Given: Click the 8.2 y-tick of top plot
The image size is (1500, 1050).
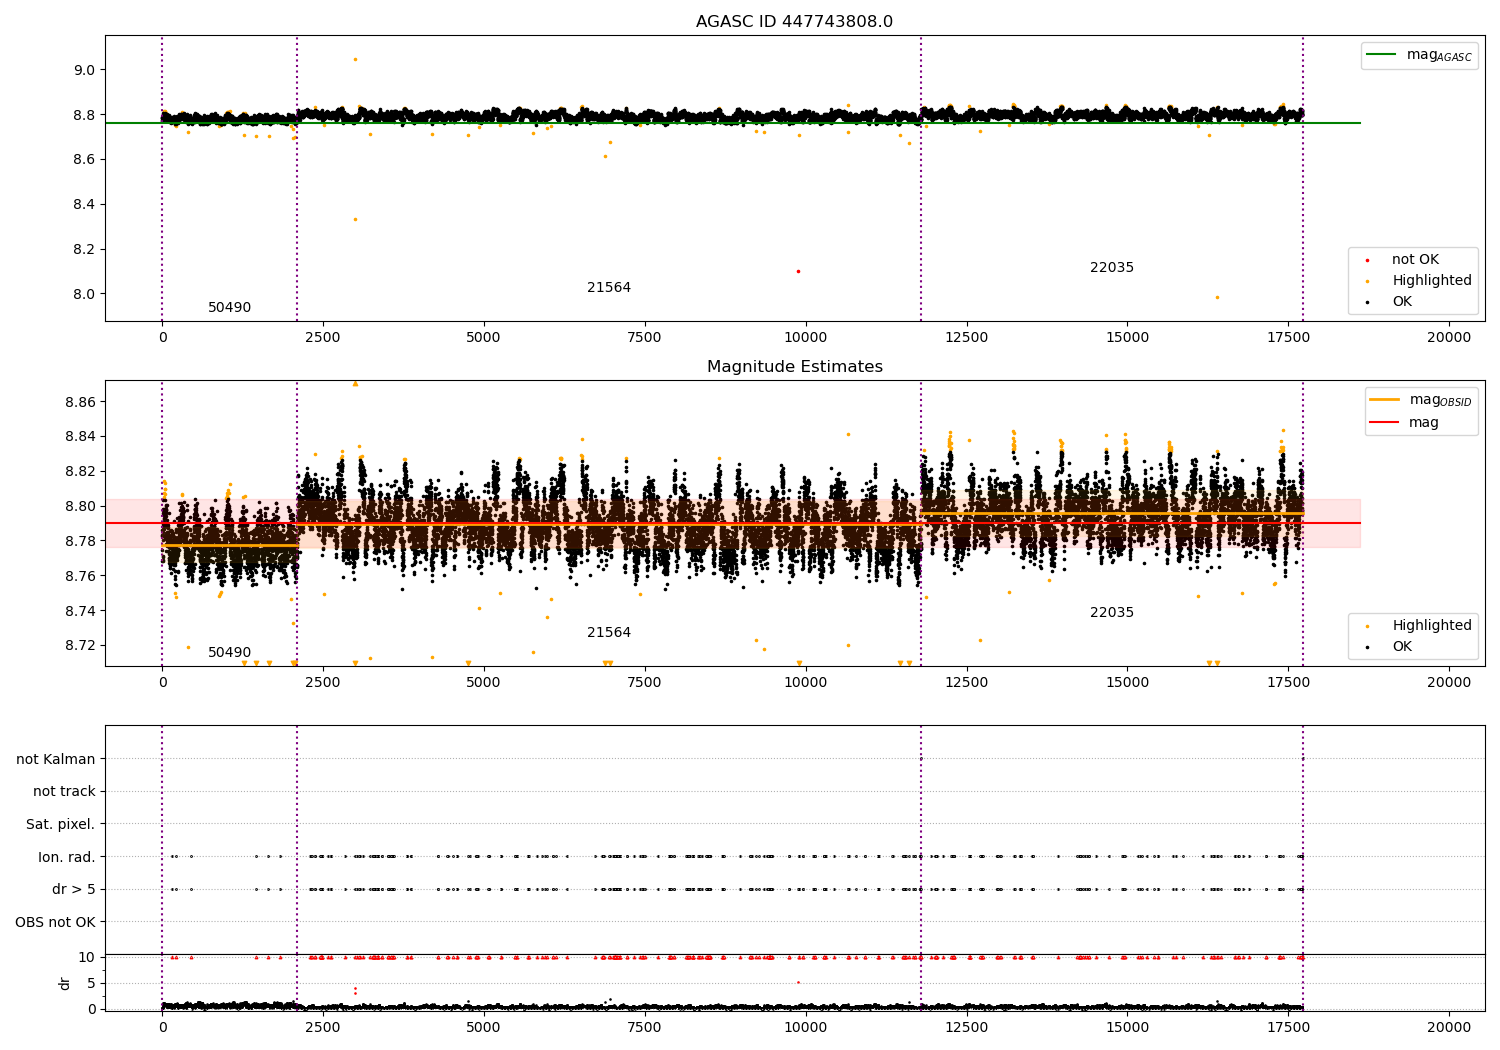Looking at the screenshot, I should coord(83,250).
